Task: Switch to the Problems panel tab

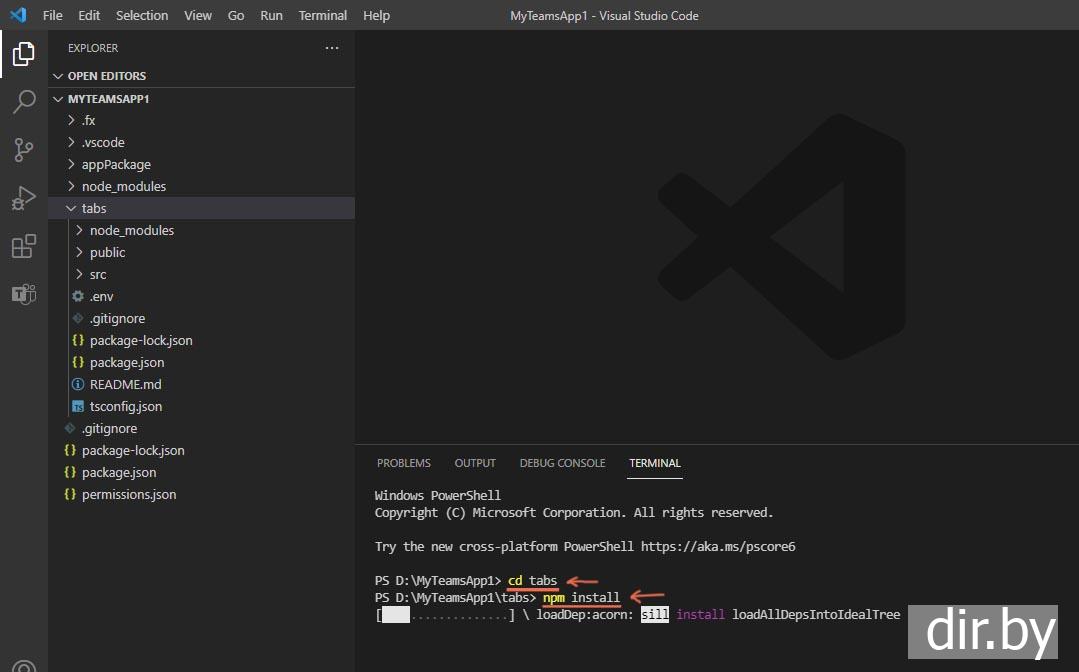Action: click(x=403, y=463)
